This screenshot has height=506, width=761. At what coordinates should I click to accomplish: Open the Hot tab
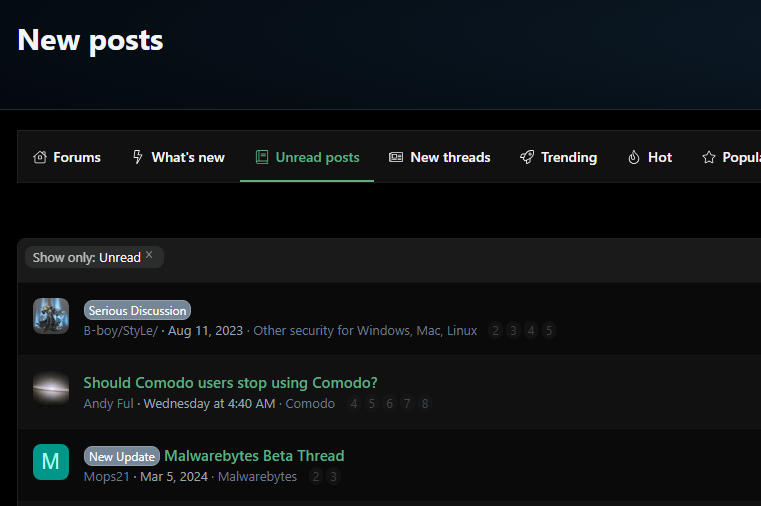click(x=649, y=157)
